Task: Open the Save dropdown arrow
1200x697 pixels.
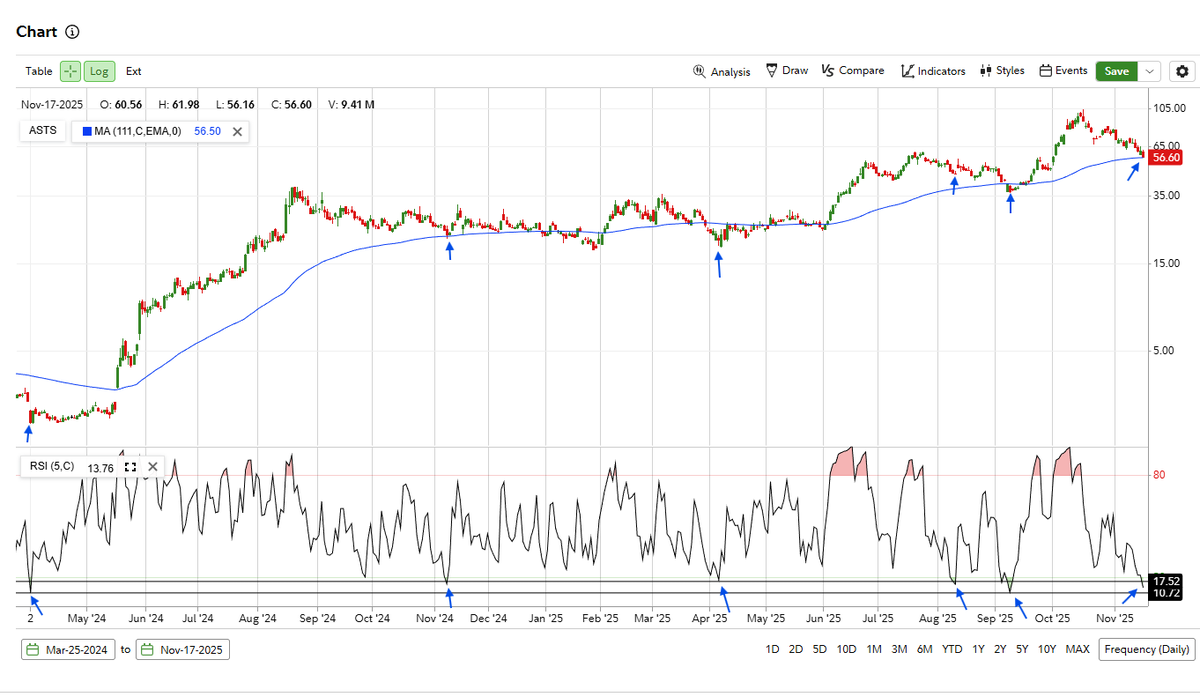Action: click(1150, 71)
